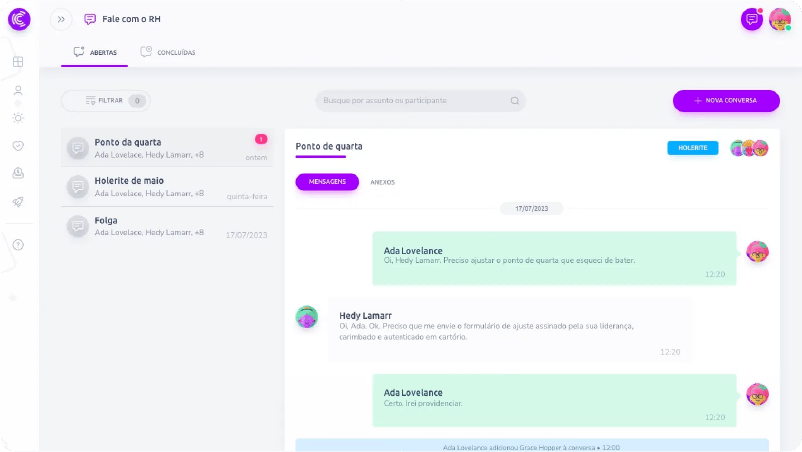Viewport: 802px width, 452px height.
Task: Click the 17/07/2023 date on Folga row
Action: point(247,235)
